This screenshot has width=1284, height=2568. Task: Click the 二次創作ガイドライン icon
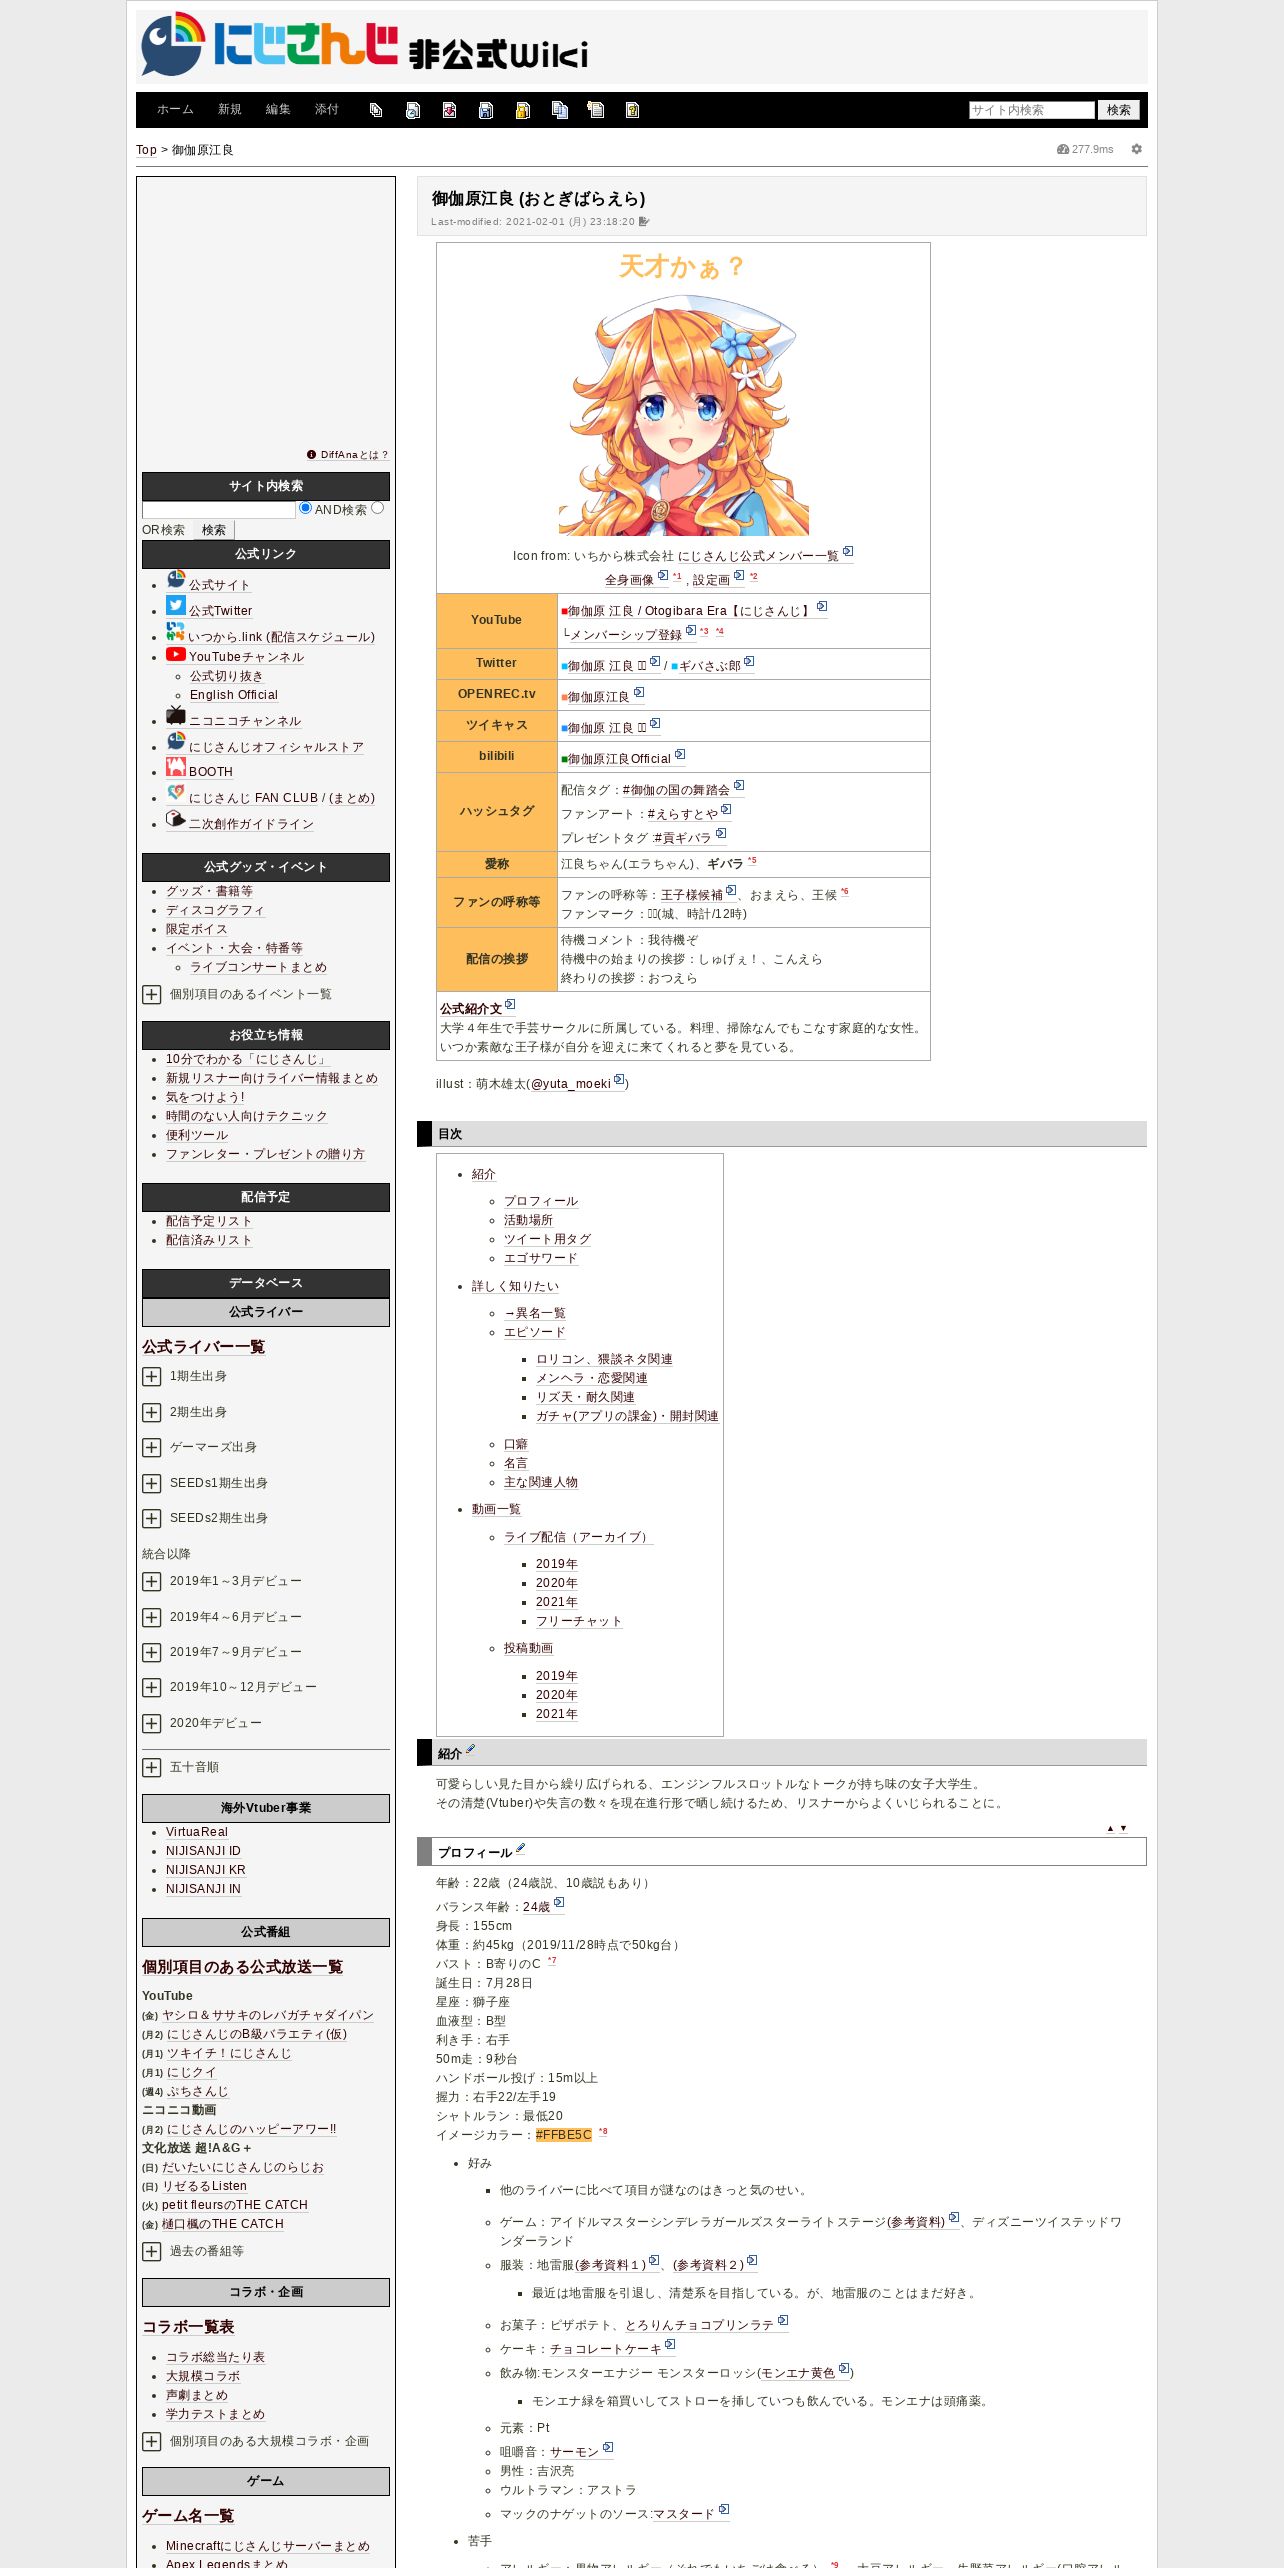pyautogui.click(x=176, y=818)
